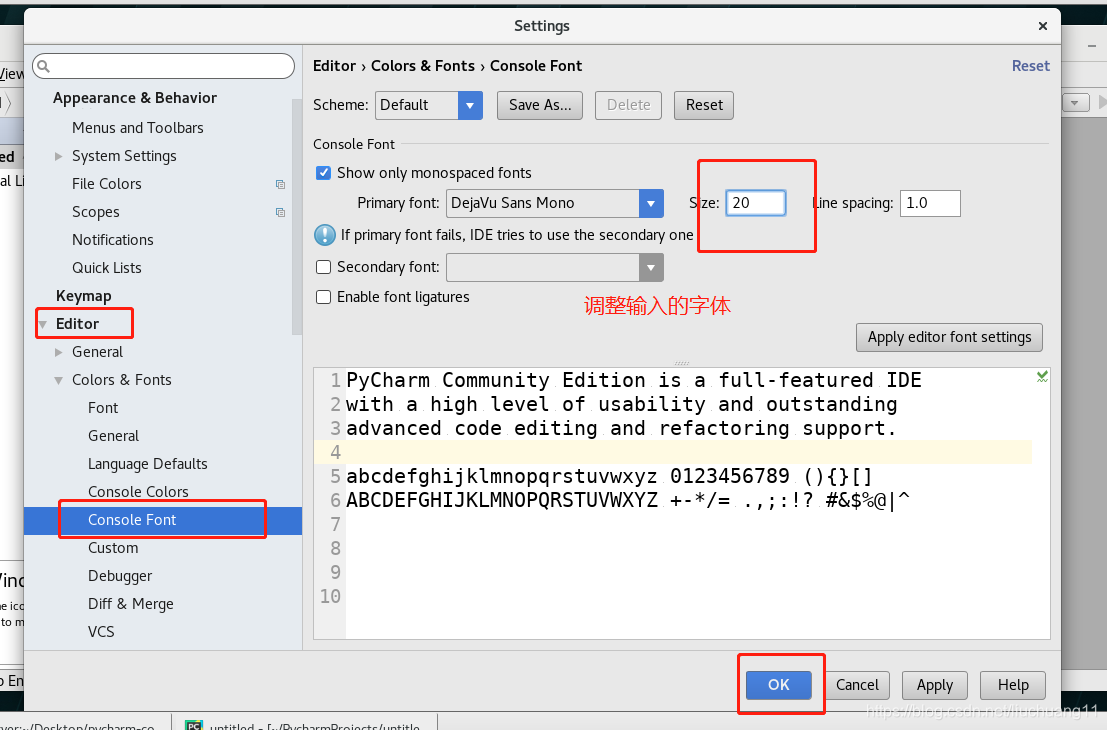
Task: Open Scopes settings
Action: tap(95, 213)
